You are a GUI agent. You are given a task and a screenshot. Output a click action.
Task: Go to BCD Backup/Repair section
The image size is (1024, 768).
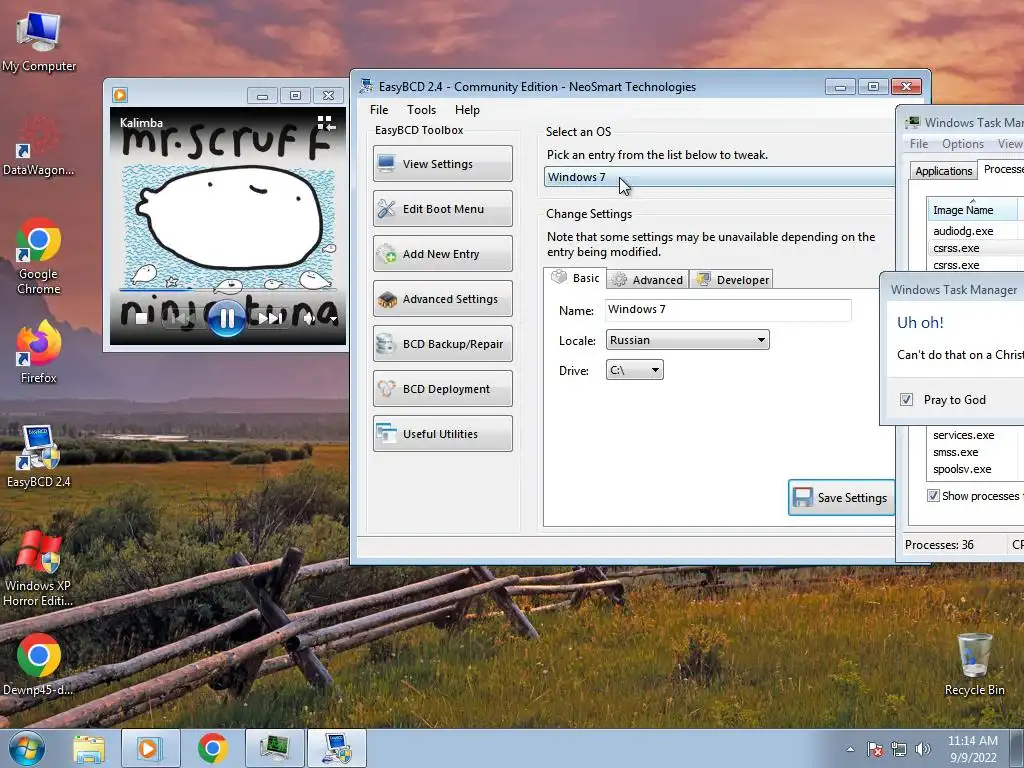tap(442, 344)
